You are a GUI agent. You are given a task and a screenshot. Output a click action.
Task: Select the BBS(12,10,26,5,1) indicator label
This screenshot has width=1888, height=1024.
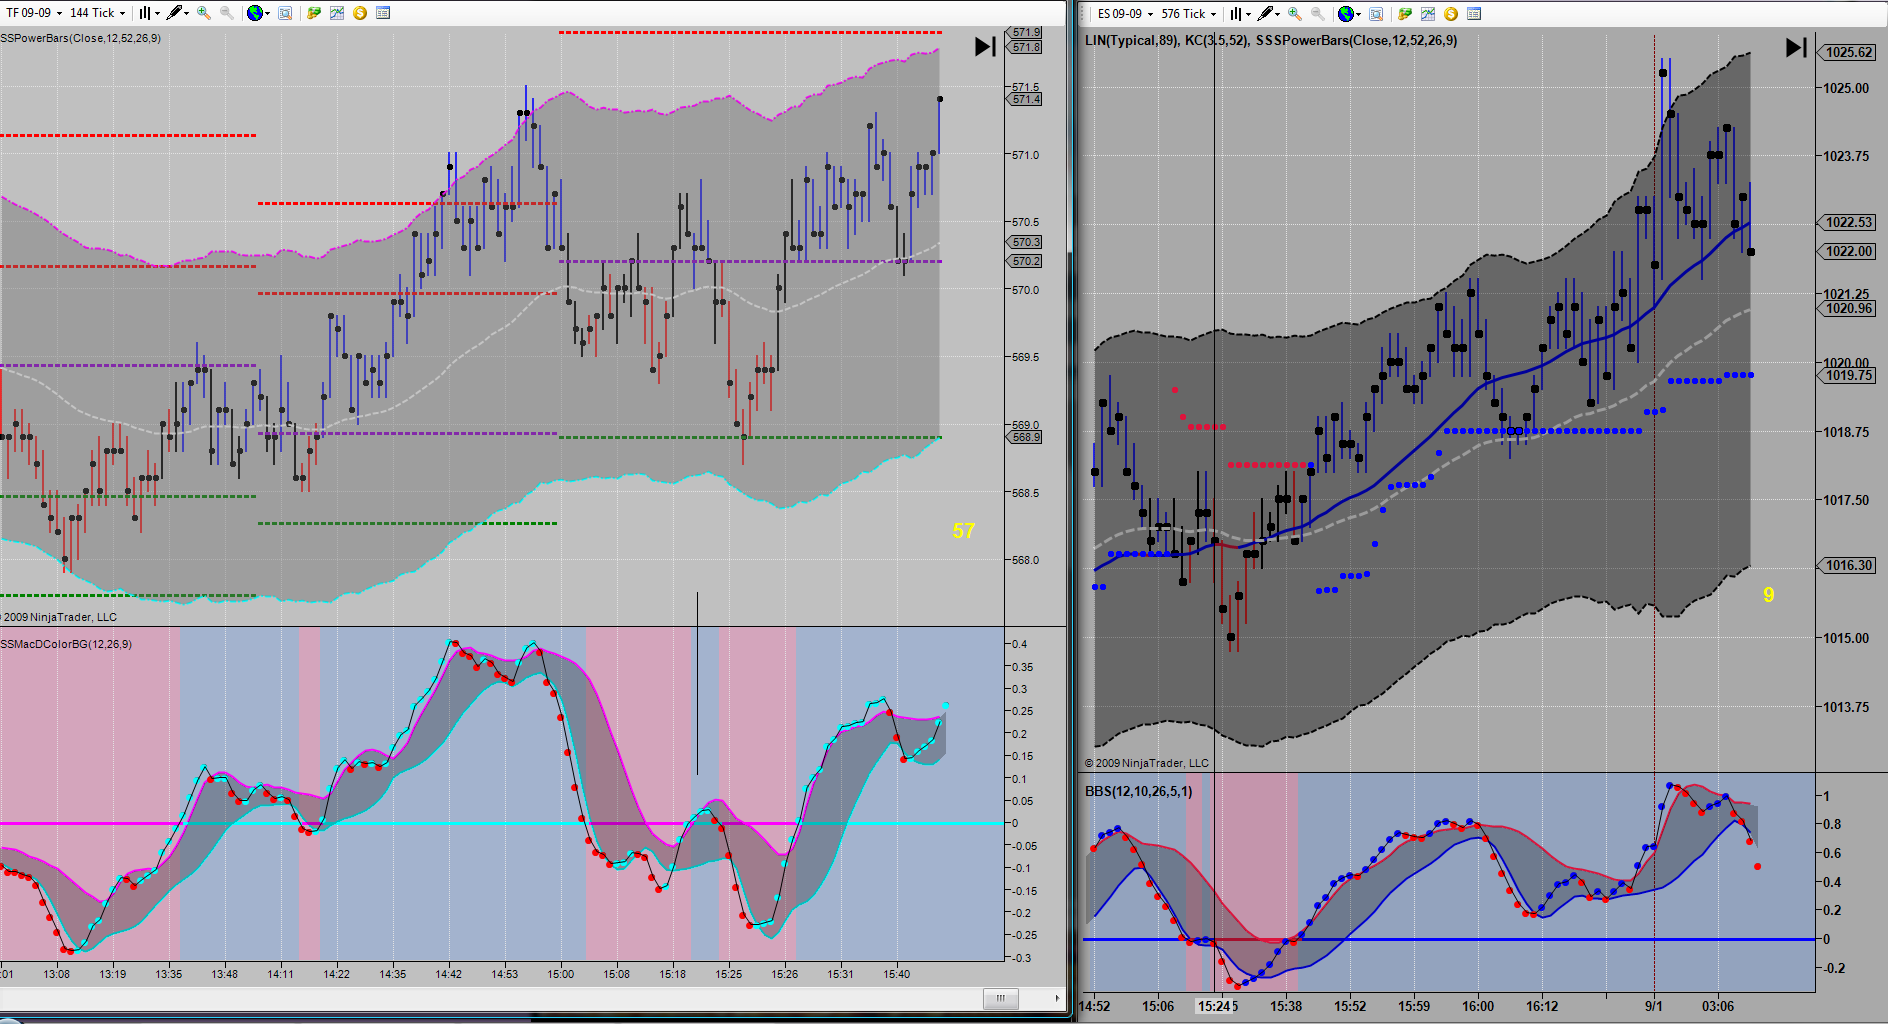click(1138, 791)
